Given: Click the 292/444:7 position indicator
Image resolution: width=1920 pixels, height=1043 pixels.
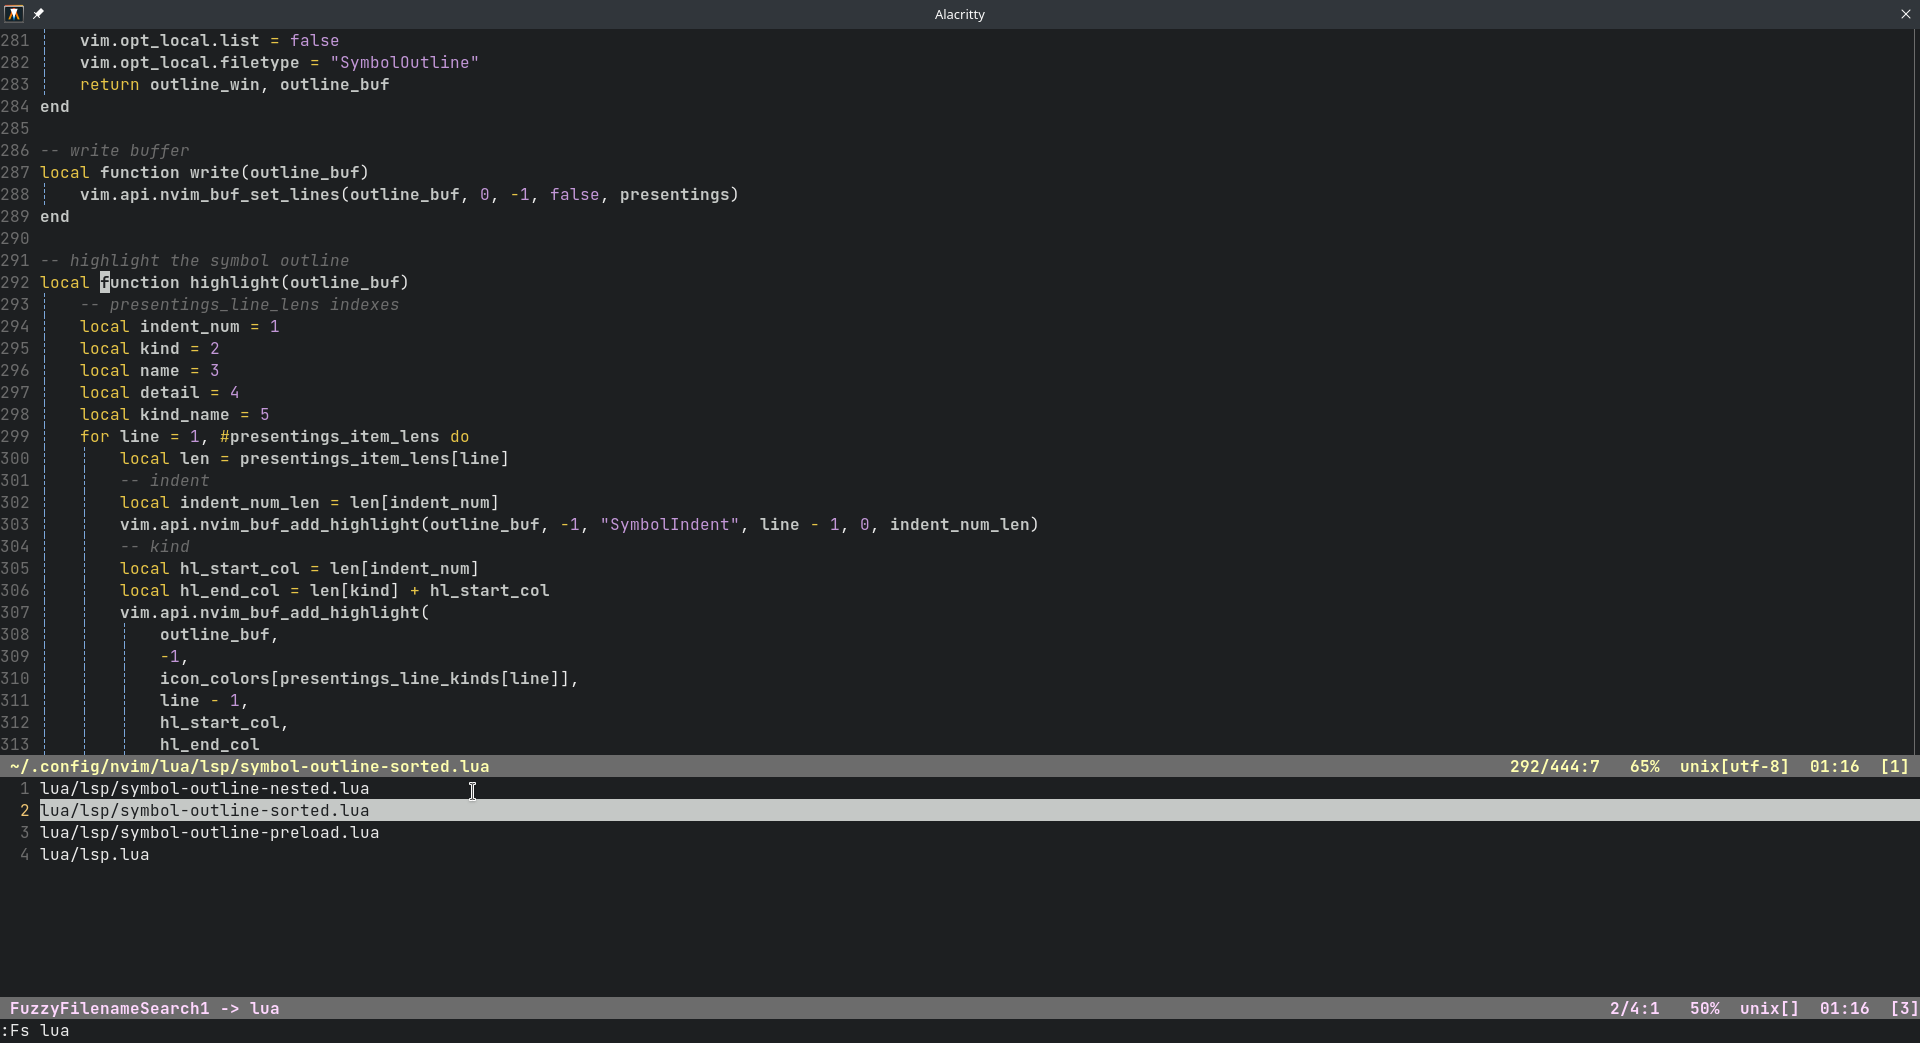Looking at the screenshot, I should tap(1554, 767).
